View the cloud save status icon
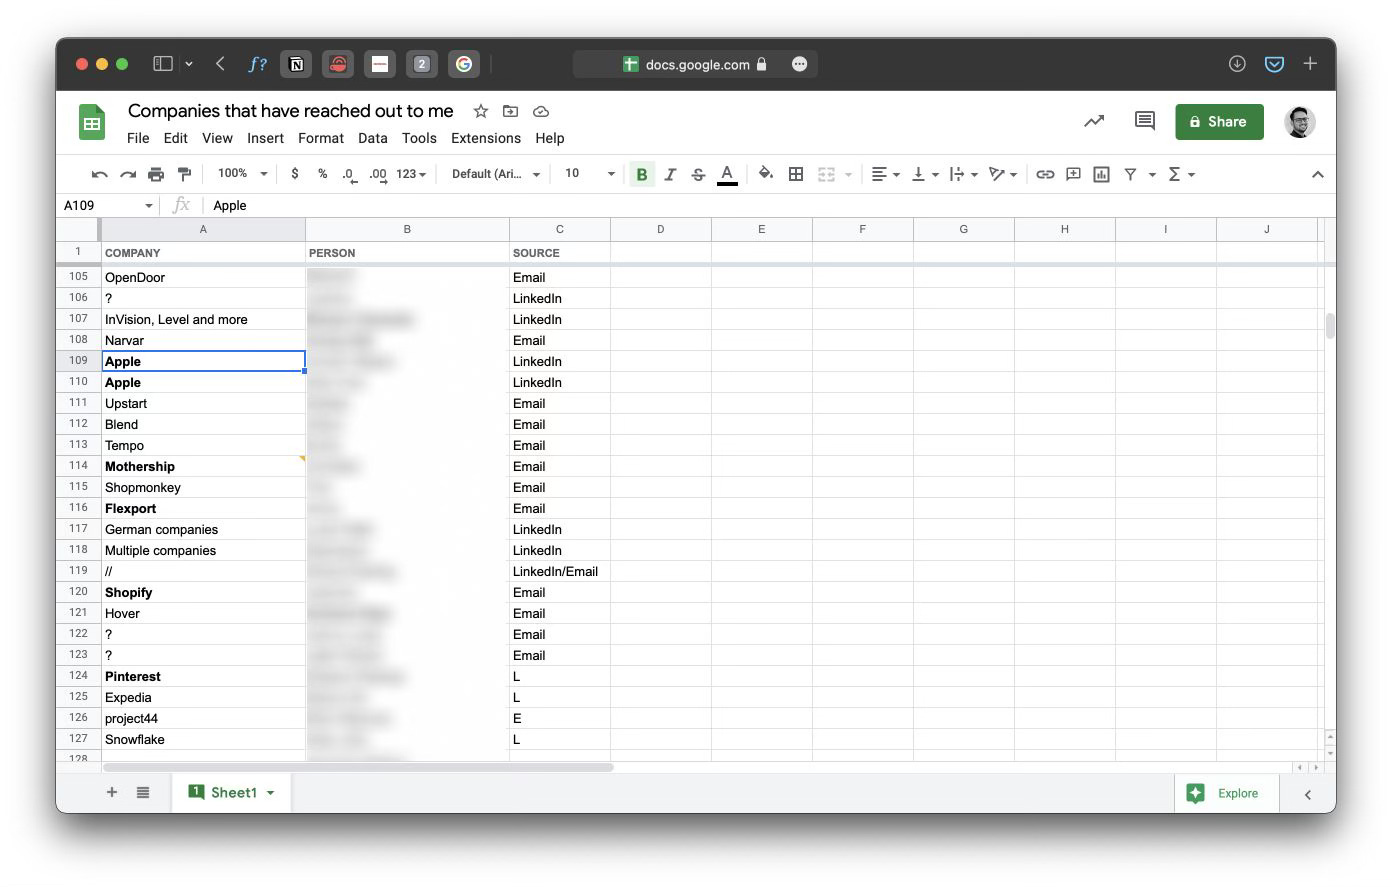This screenshot has width=1392, height=887. click(541, 111)
